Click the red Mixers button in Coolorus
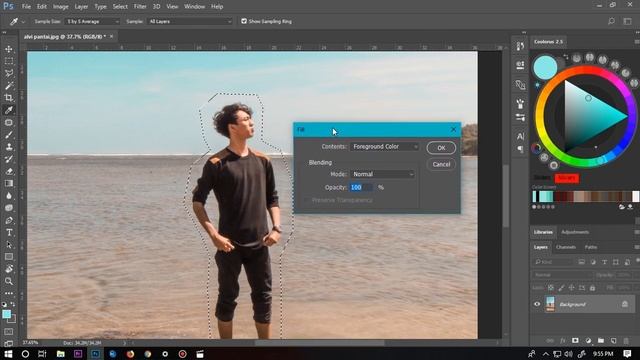The image size is (640, 360). pos(567,178)
